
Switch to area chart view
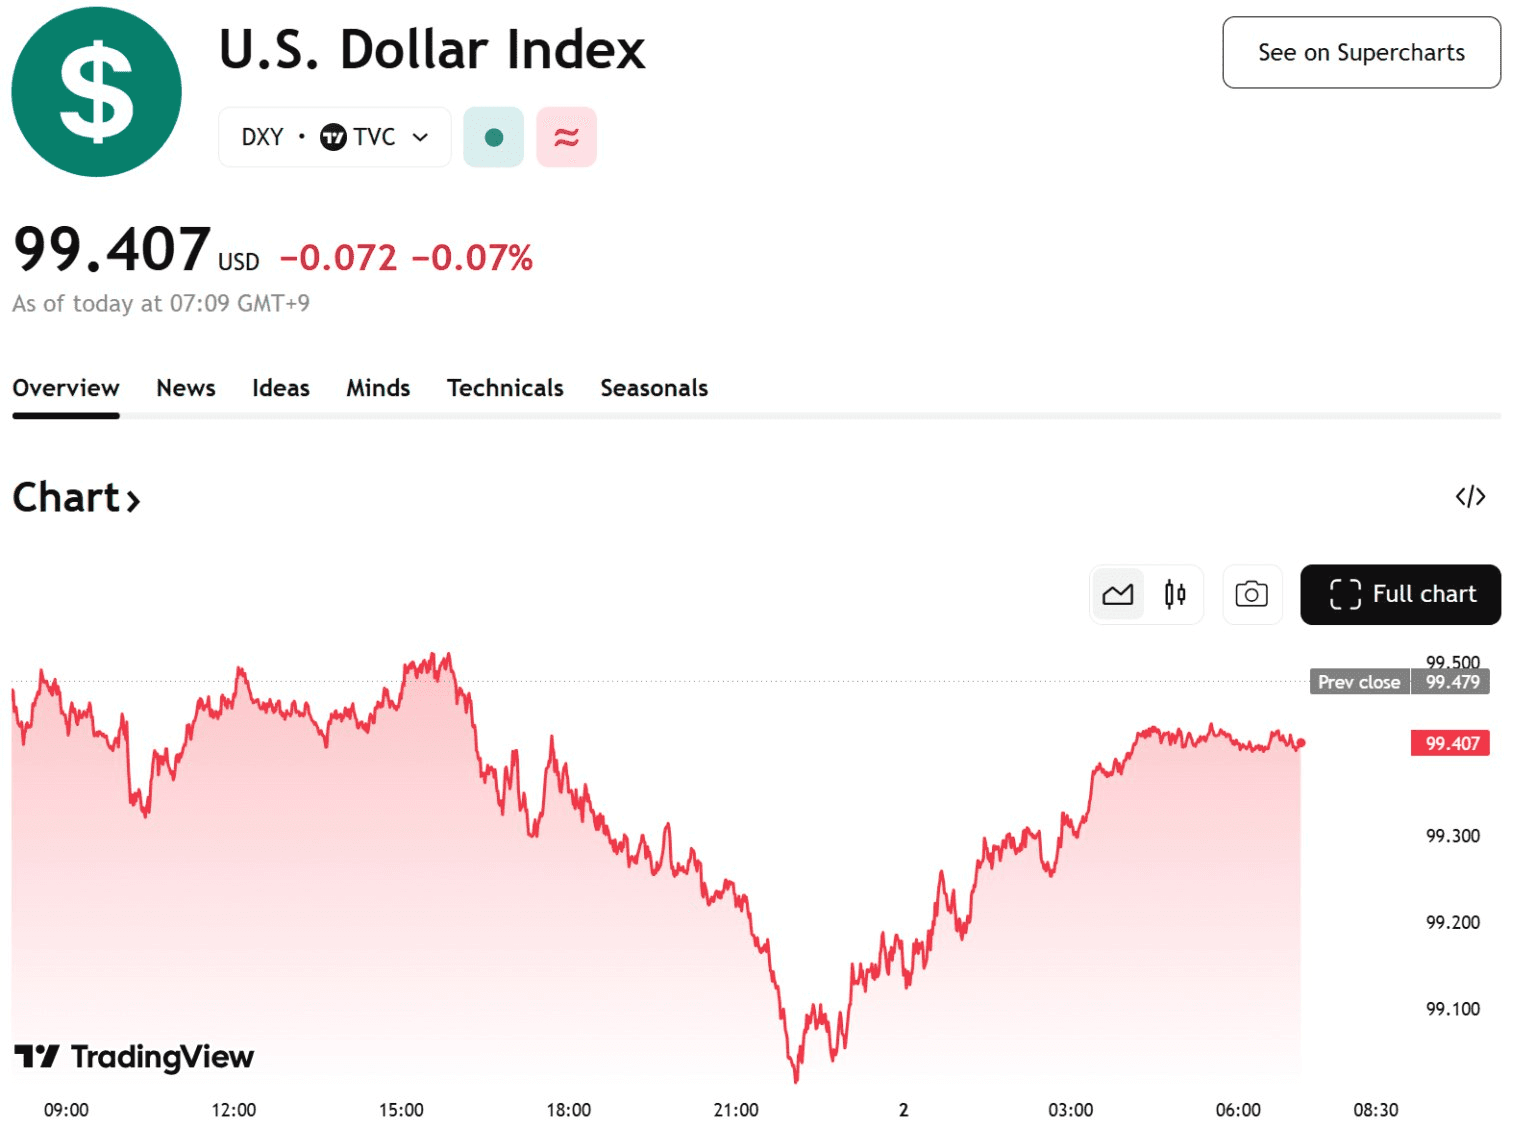pos(1117,595)
